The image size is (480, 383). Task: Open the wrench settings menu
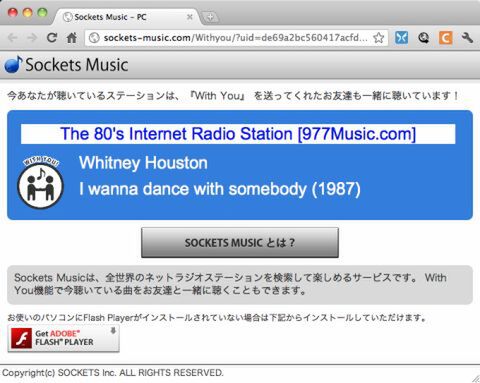tap(467, 38)
